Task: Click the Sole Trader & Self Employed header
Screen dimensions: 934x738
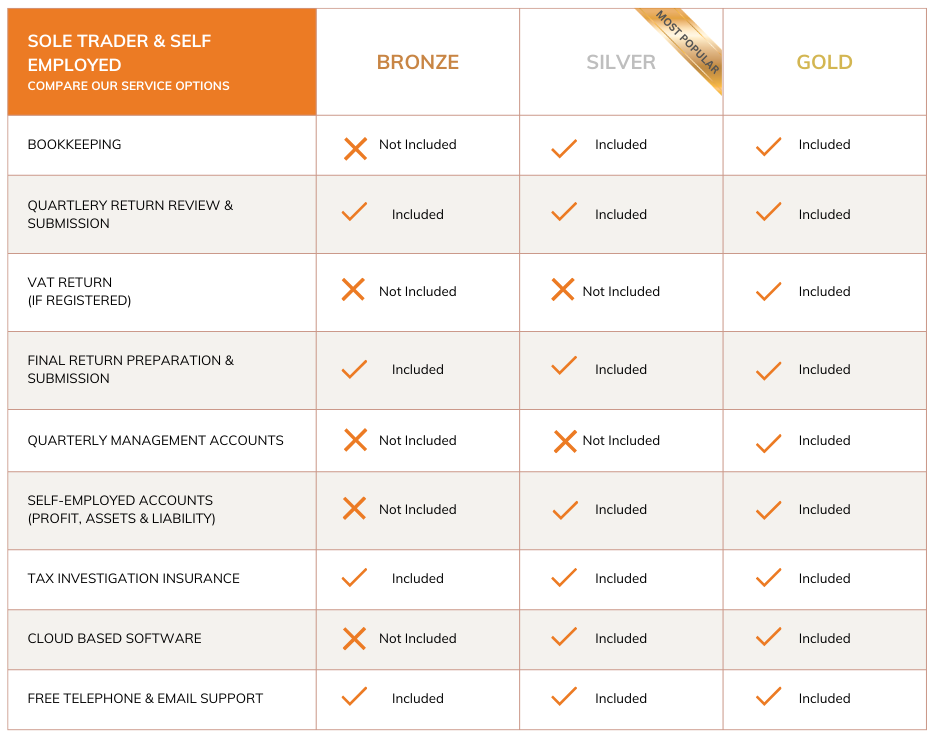Action: 119,53
